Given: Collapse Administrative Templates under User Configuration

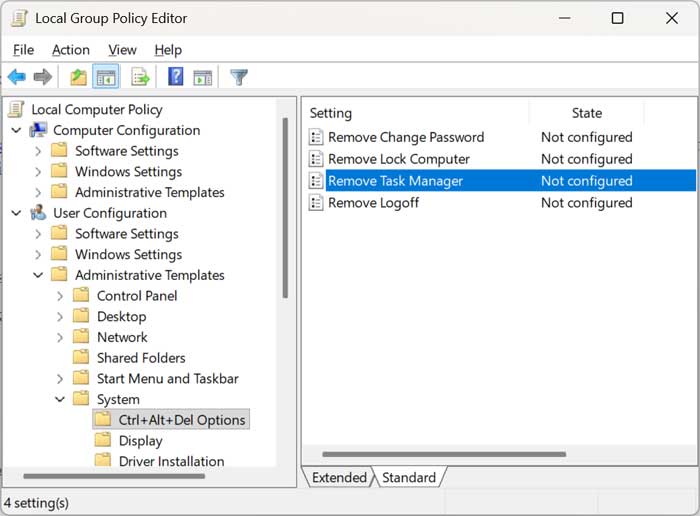Looking at the screenshot, I should [x=38, y=275].
